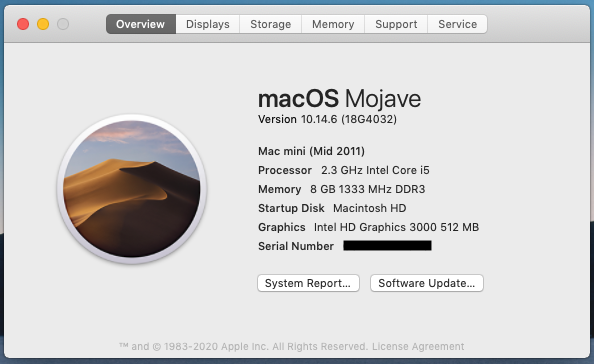This screenshot has width=594, height=364.
Task: Click the startup disk value Macintosh HD
Action: [x=369, y=208]
